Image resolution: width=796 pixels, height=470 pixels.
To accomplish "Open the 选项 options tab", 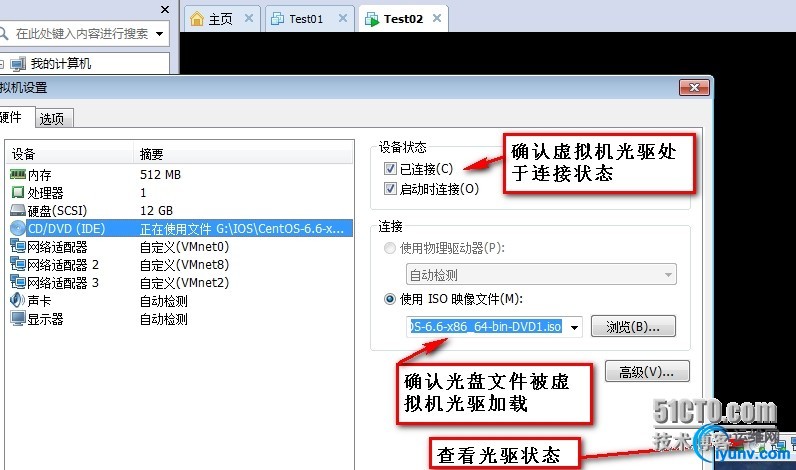I will (x=52, y=118).
